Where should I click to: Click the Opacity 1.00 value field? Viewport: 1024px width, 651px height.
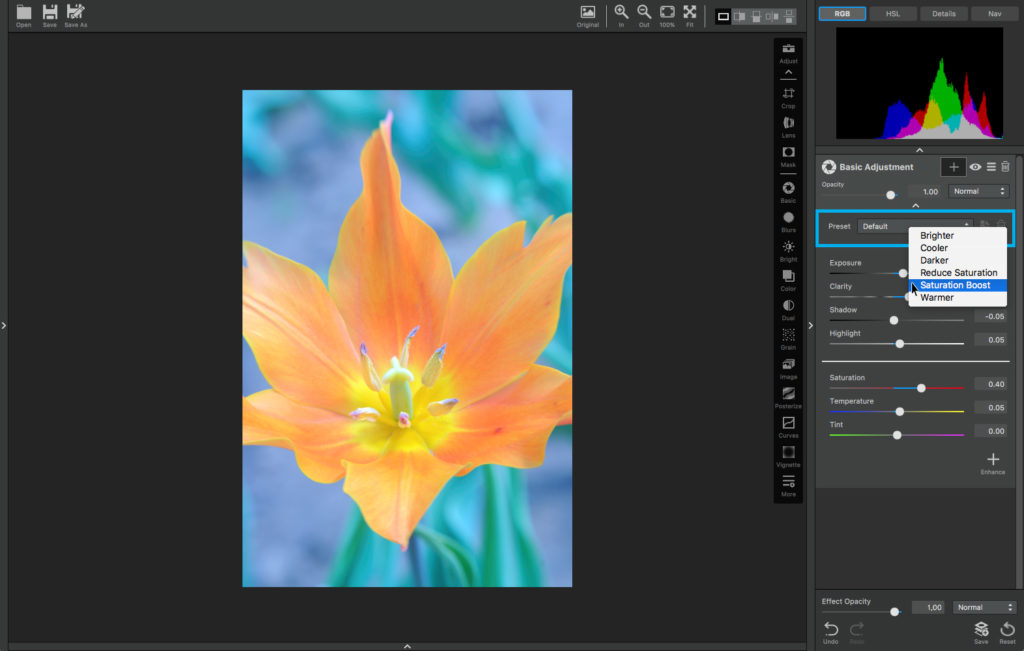pyautogui.click(x=927, y=191)
